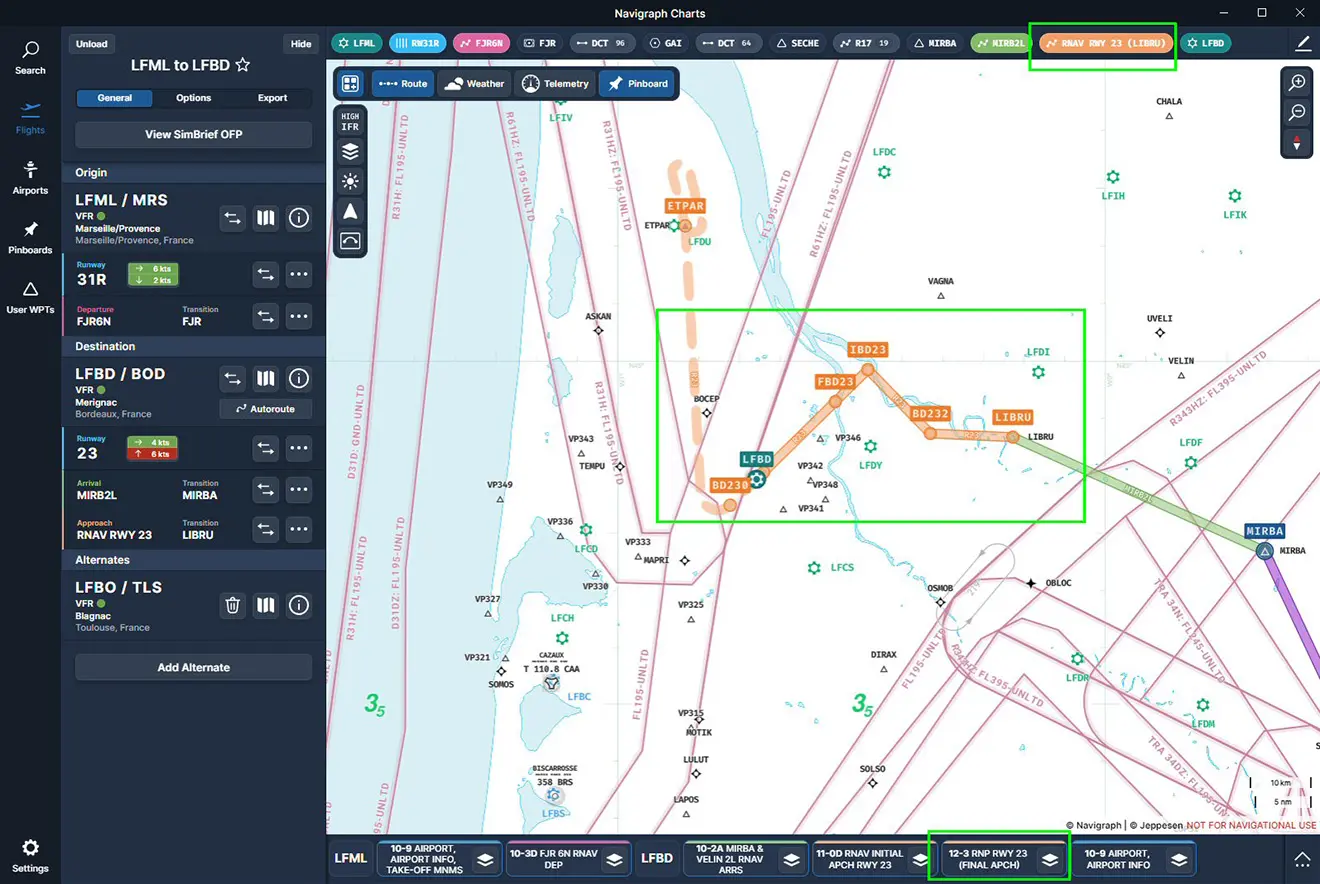
Task: Open layers for 12-3 RNP RWY 23 chart
Action: pyautogui.click(x=1050, y=858)
